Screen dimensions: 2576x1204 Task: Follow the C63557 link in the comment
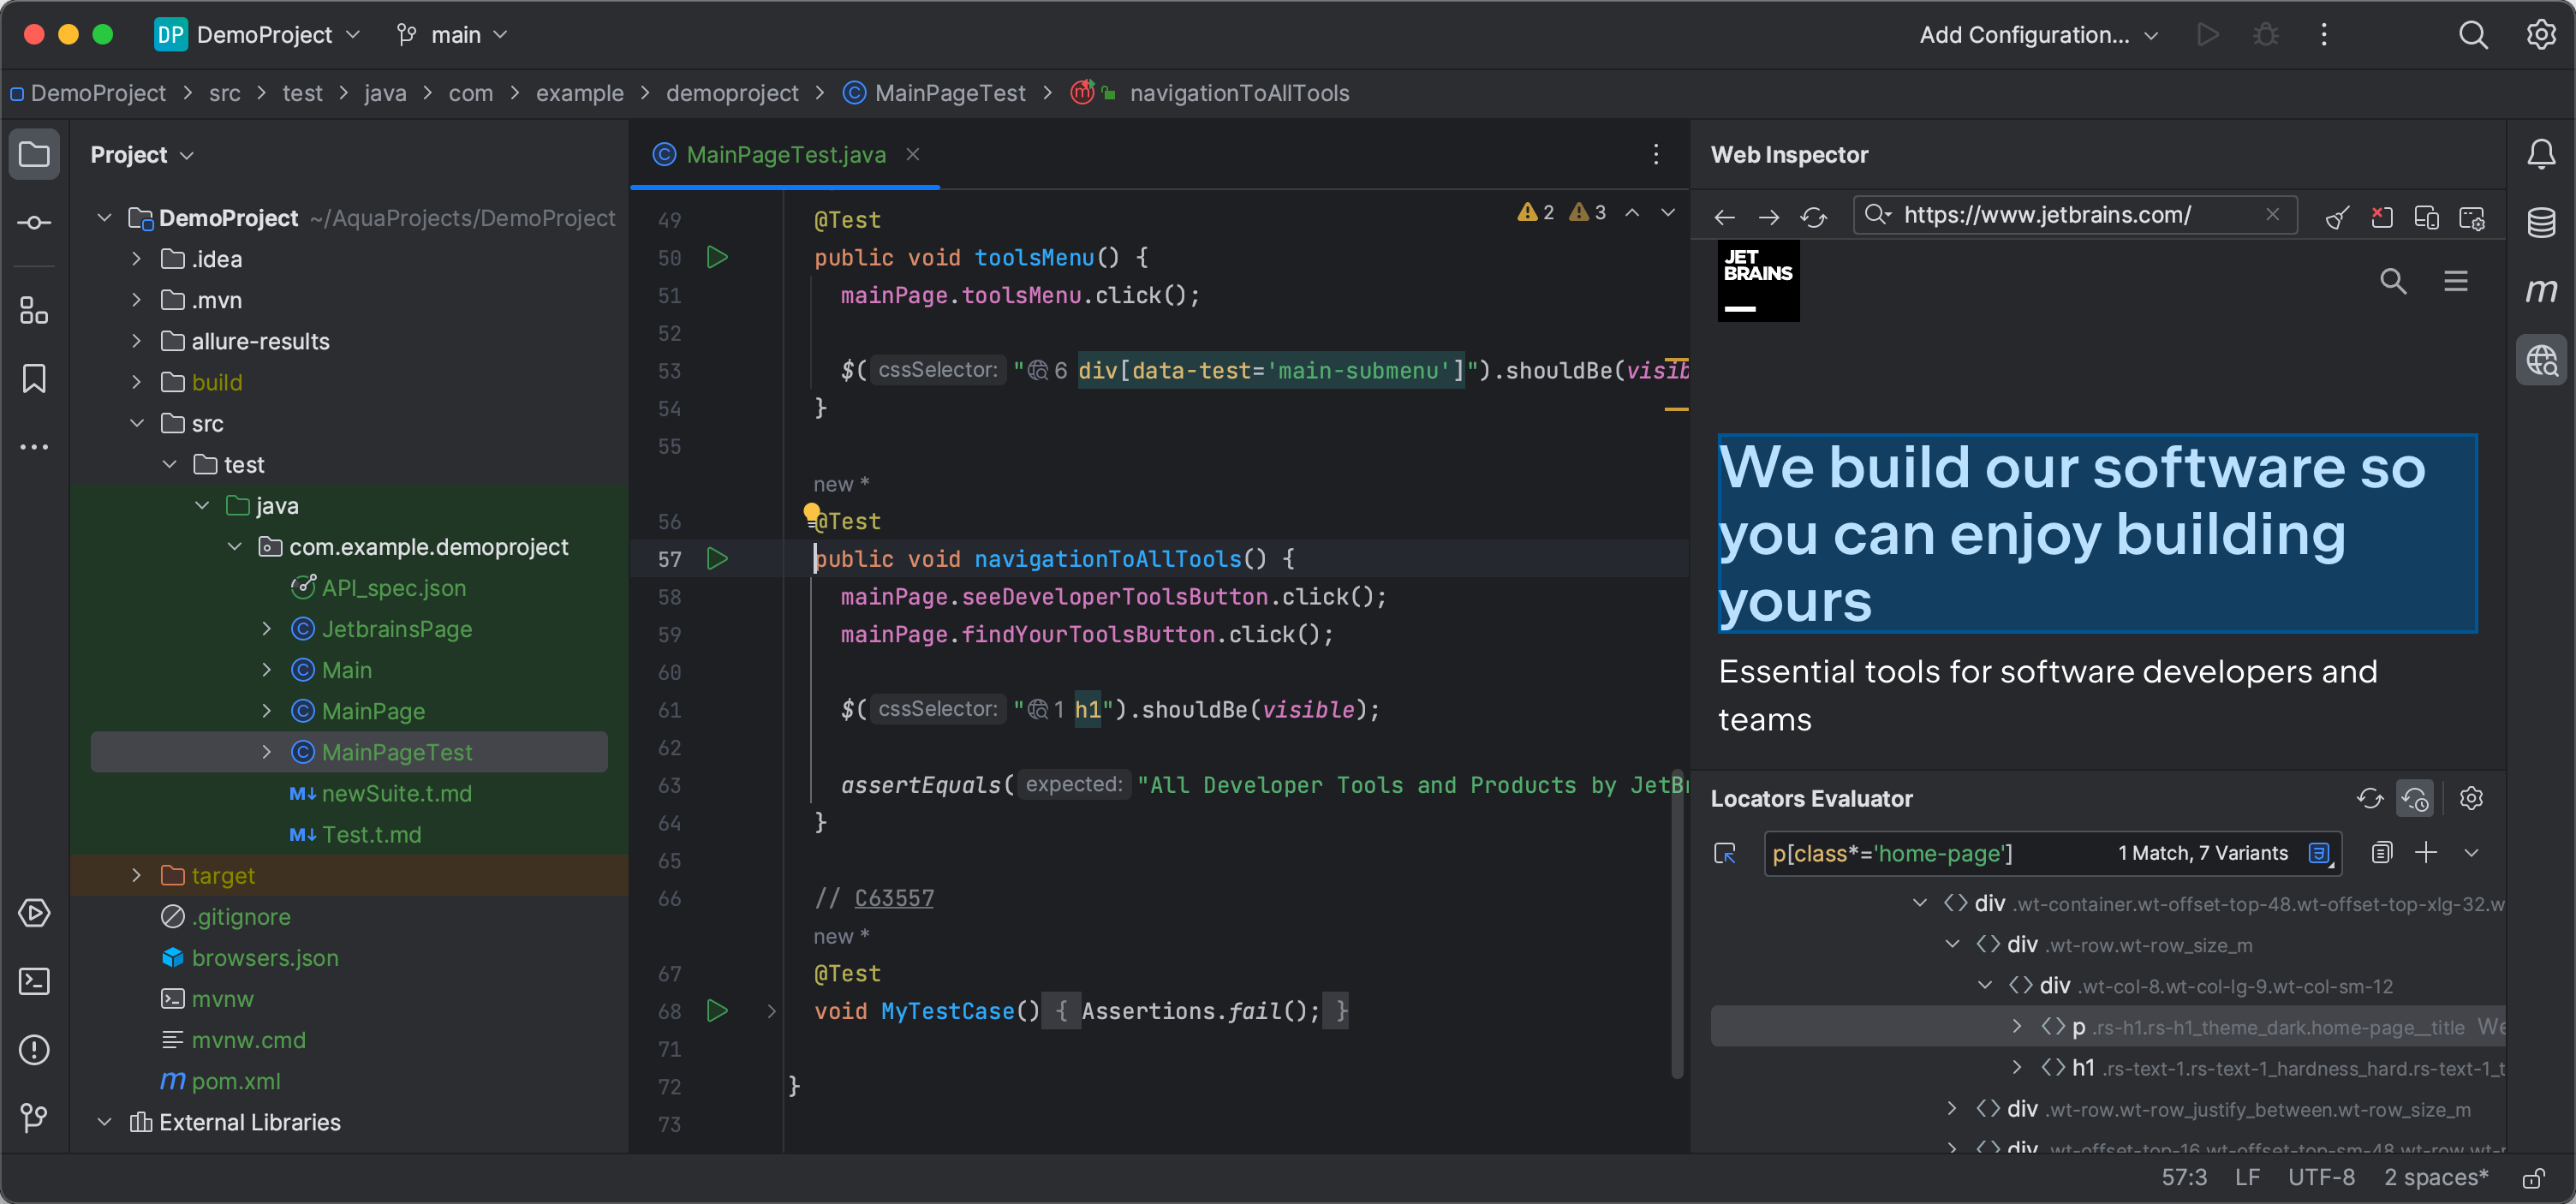coord(893,898)
